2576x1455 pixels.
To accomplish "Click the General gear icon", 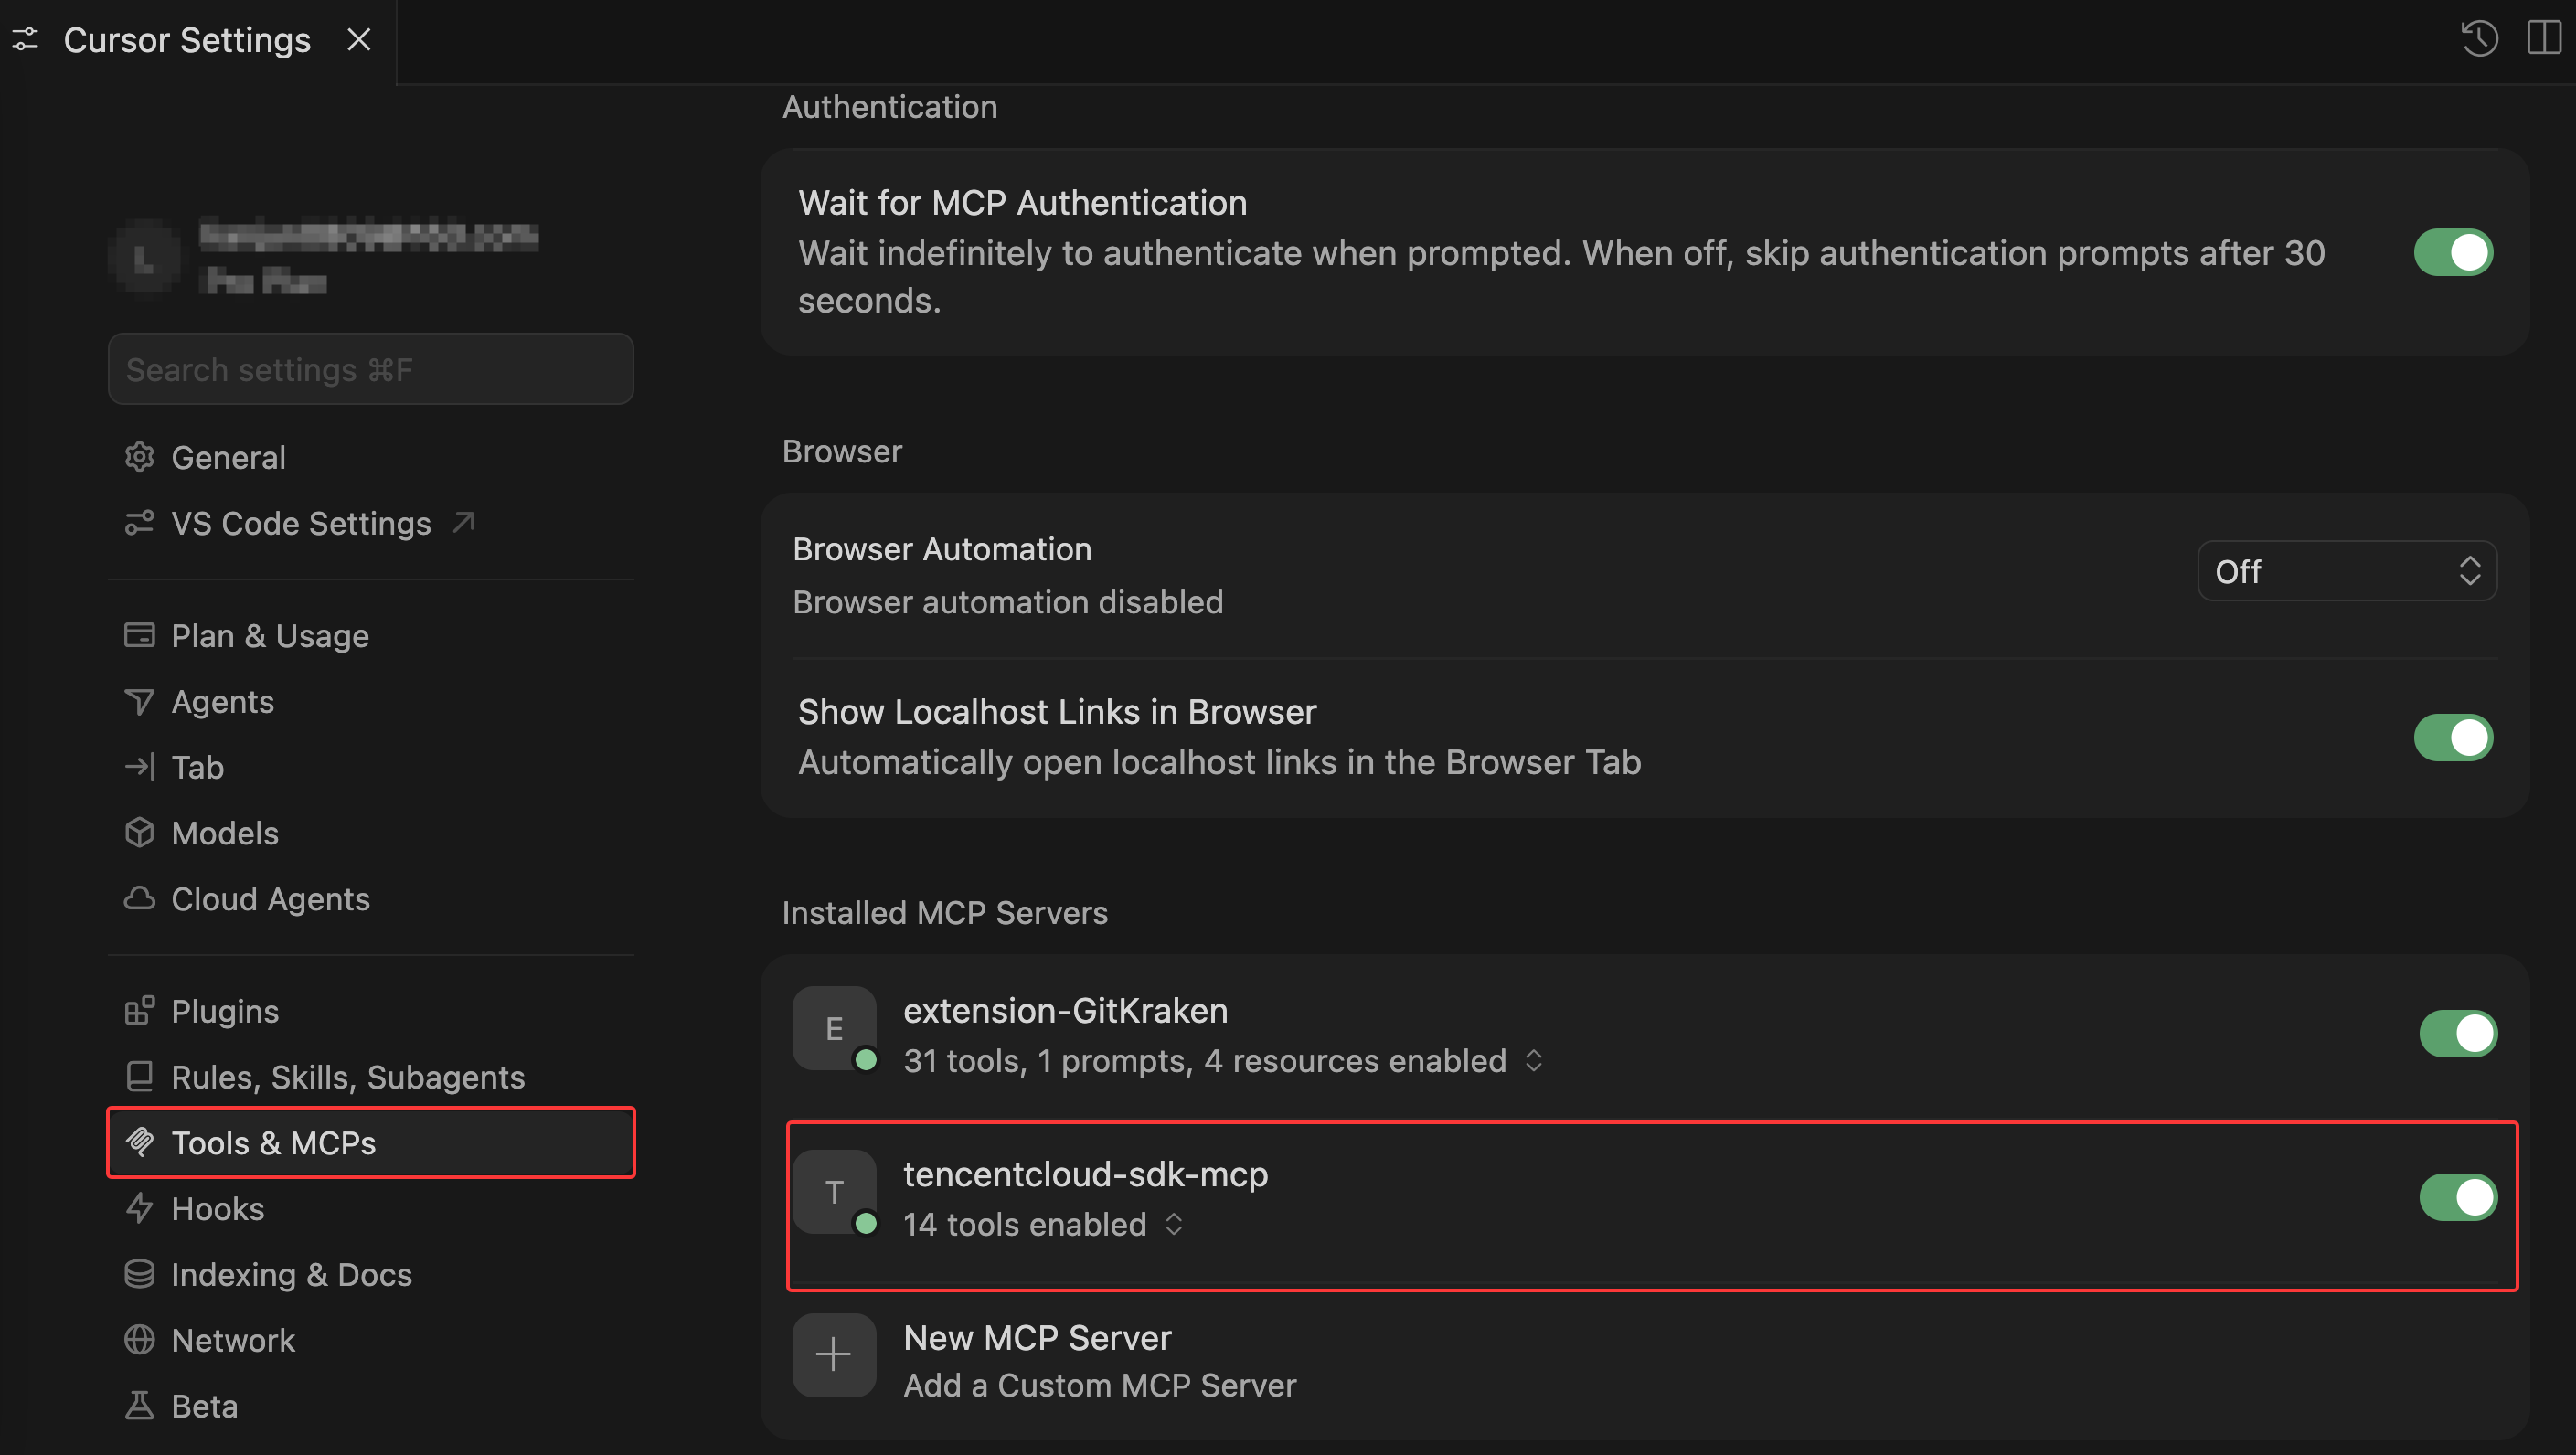I will click(x=139, y=457).
